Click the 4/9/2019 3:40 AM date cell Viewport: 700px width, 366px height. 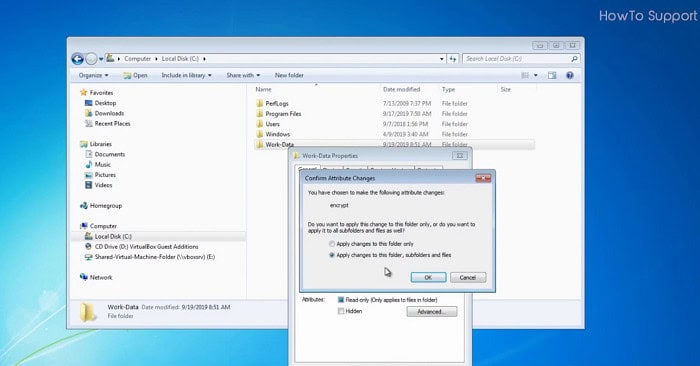[x=405, y=134]
